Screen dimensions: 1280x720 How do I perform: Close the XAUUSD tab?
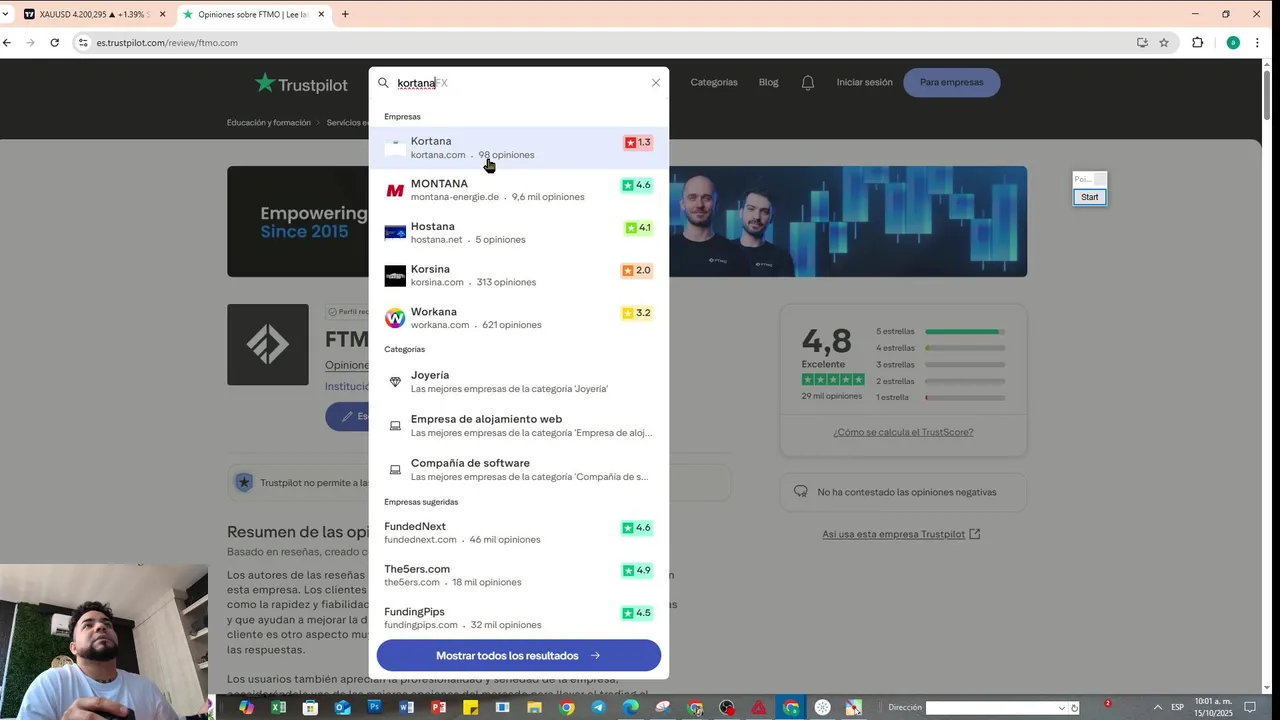pos(163,14)
